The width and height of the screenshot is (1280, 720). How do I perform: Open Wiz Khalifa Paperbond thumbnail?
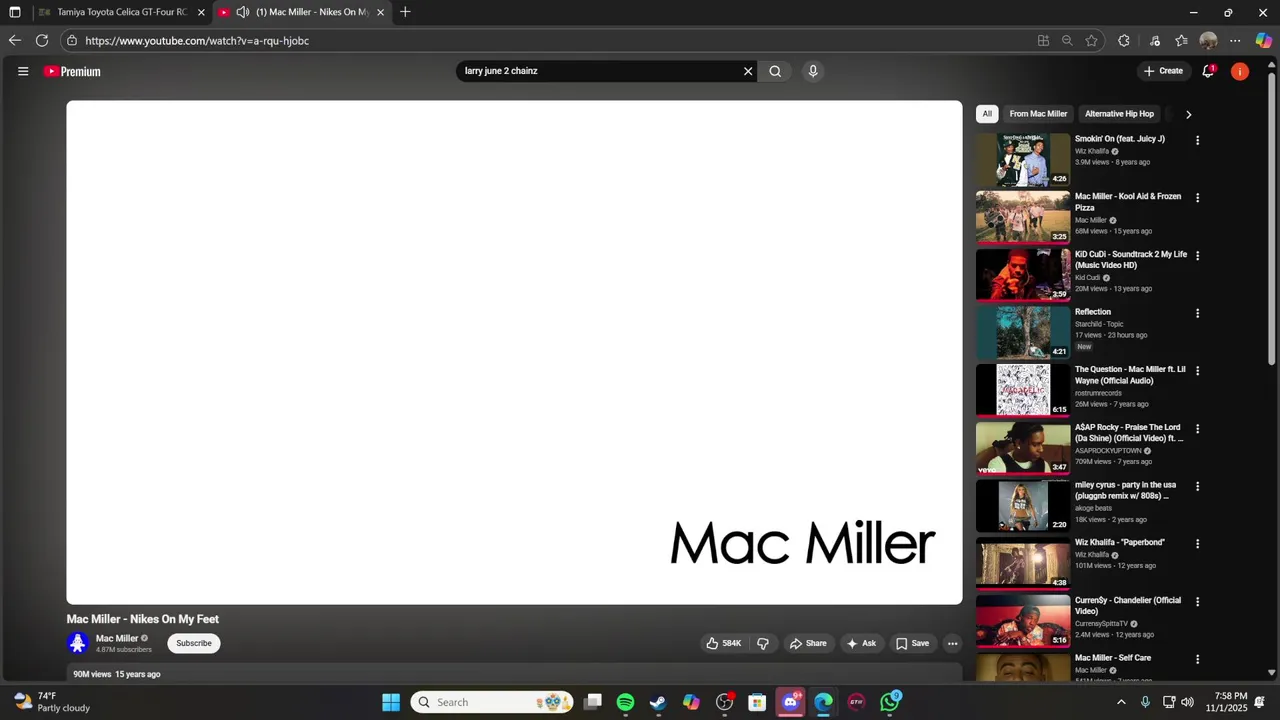[x=1023, y=563]
